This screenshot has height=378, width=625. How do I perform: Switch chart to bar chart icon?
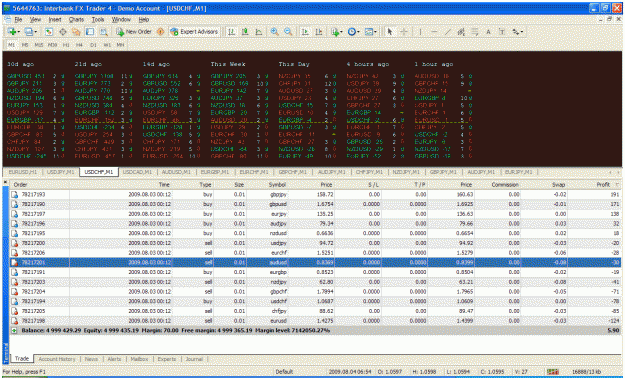(x=231, y=32)
